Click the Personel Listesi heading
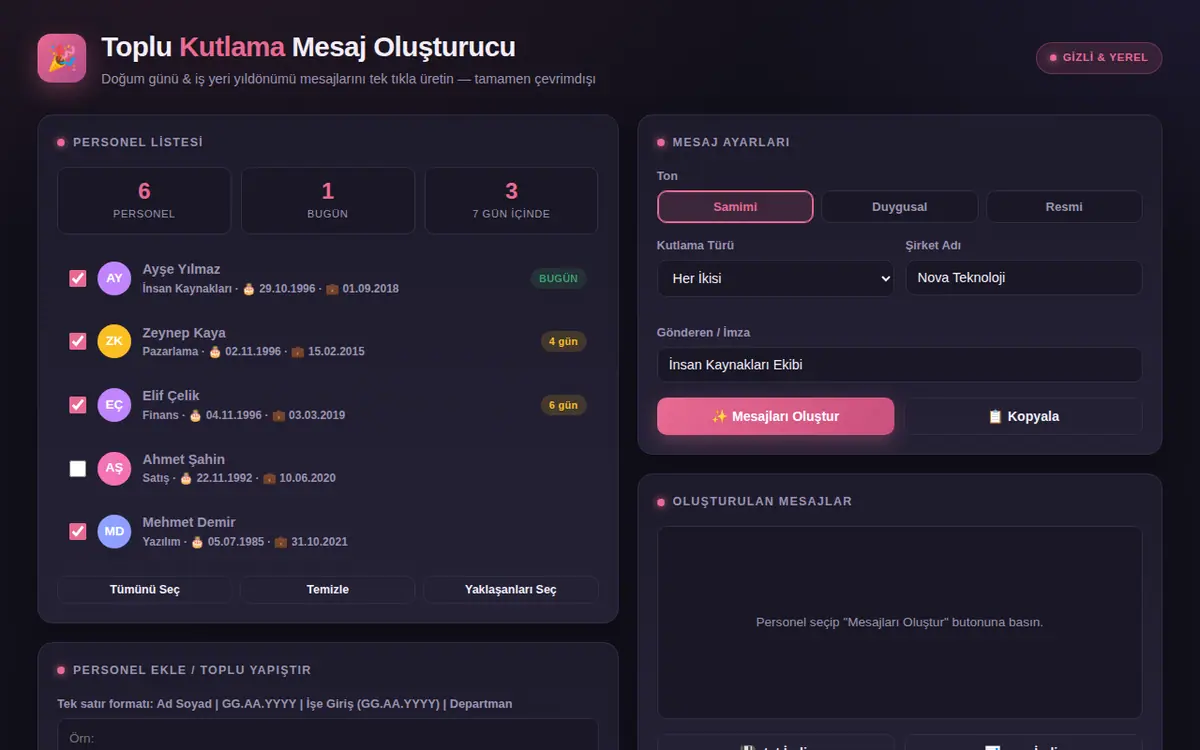Screen dimensions: 1200x750 pyautogui.click(x=138, y=142)
